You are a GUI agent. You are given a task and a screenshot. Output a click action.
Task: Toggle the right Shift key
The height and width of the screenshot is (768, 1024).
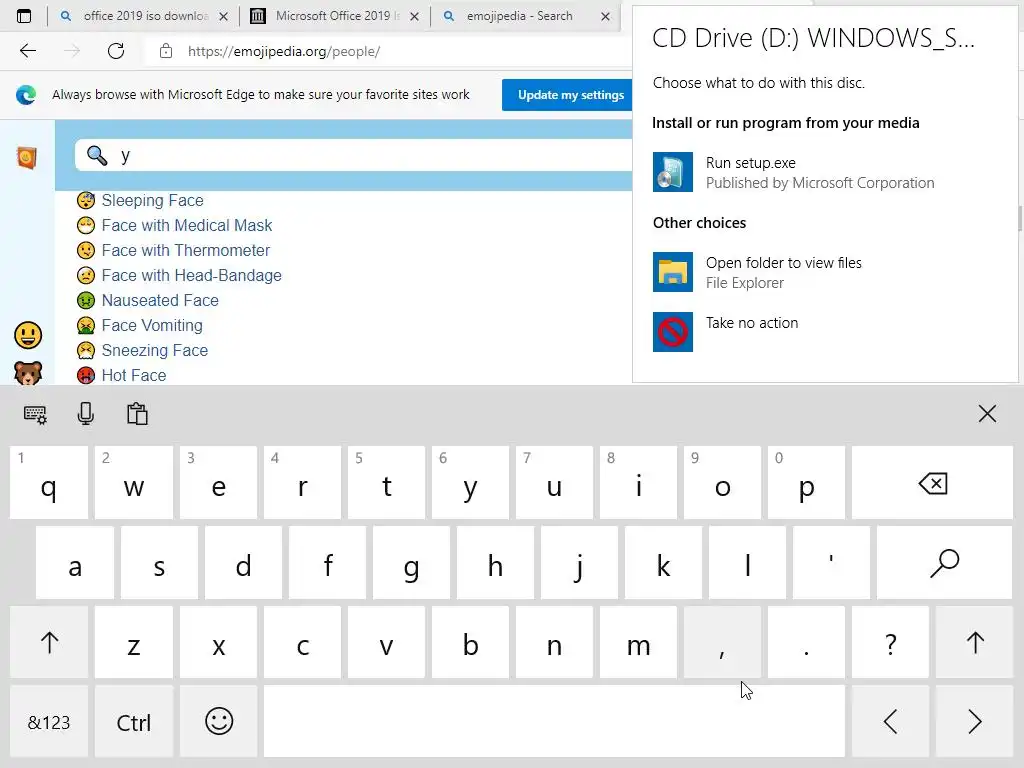coord(974,643)
